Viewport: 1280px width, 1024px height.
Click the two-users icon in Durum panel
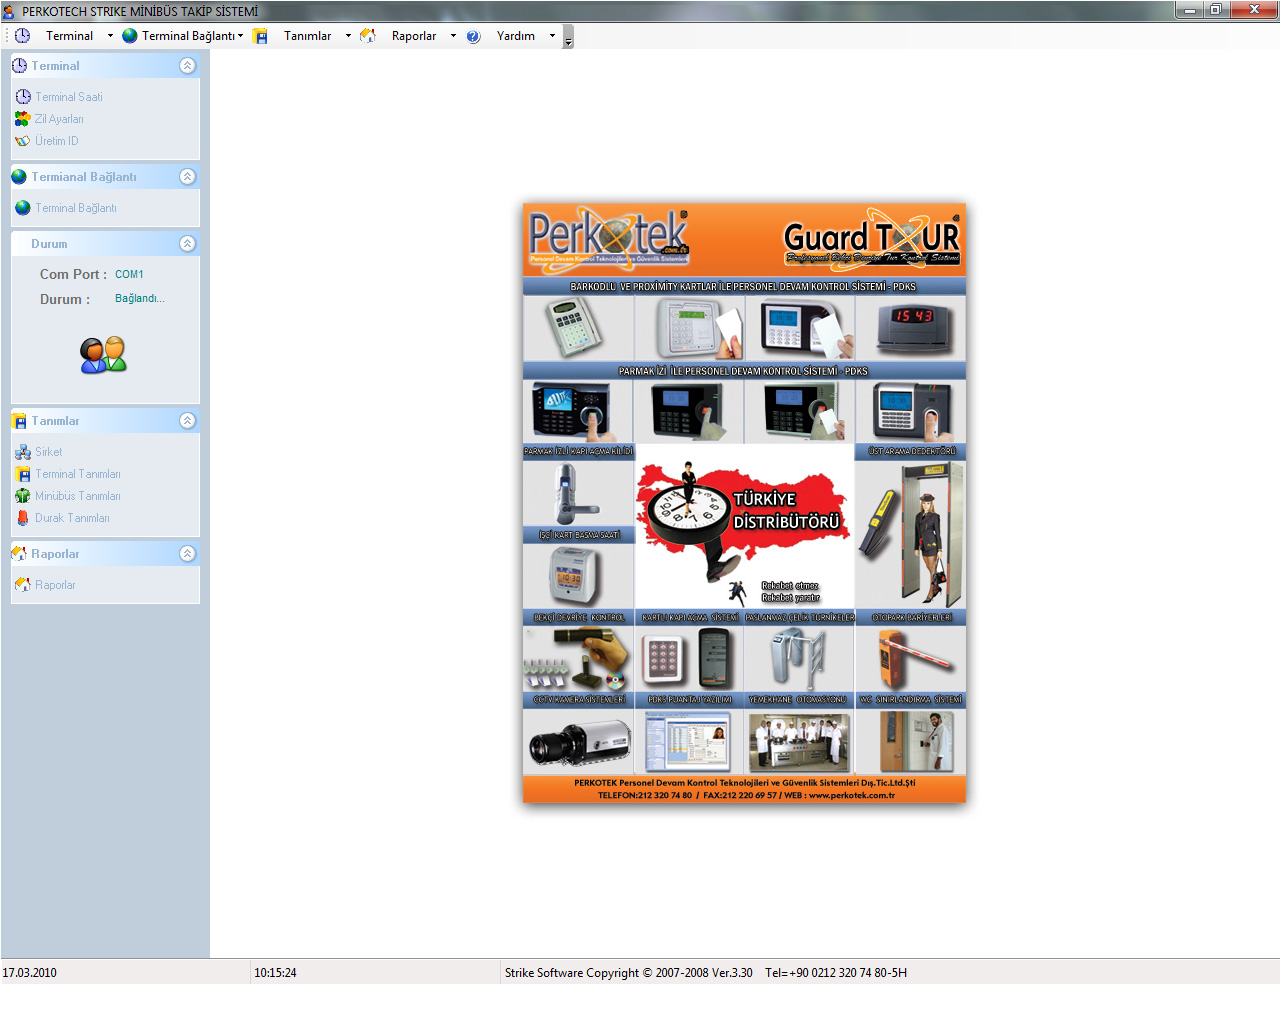pyautogui.click(x=103, y=355)
